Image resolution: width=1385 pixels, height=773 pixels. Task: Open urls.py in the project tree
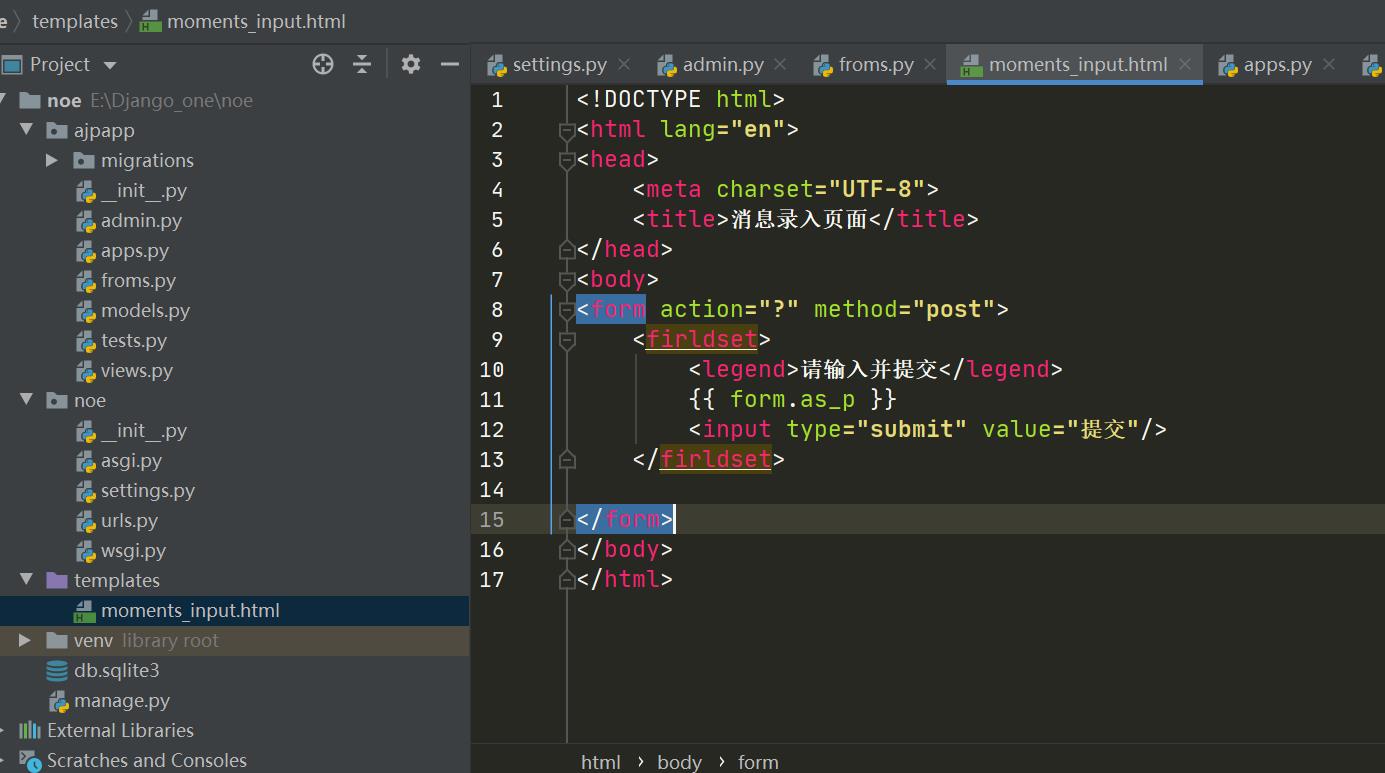click(130, 520)
